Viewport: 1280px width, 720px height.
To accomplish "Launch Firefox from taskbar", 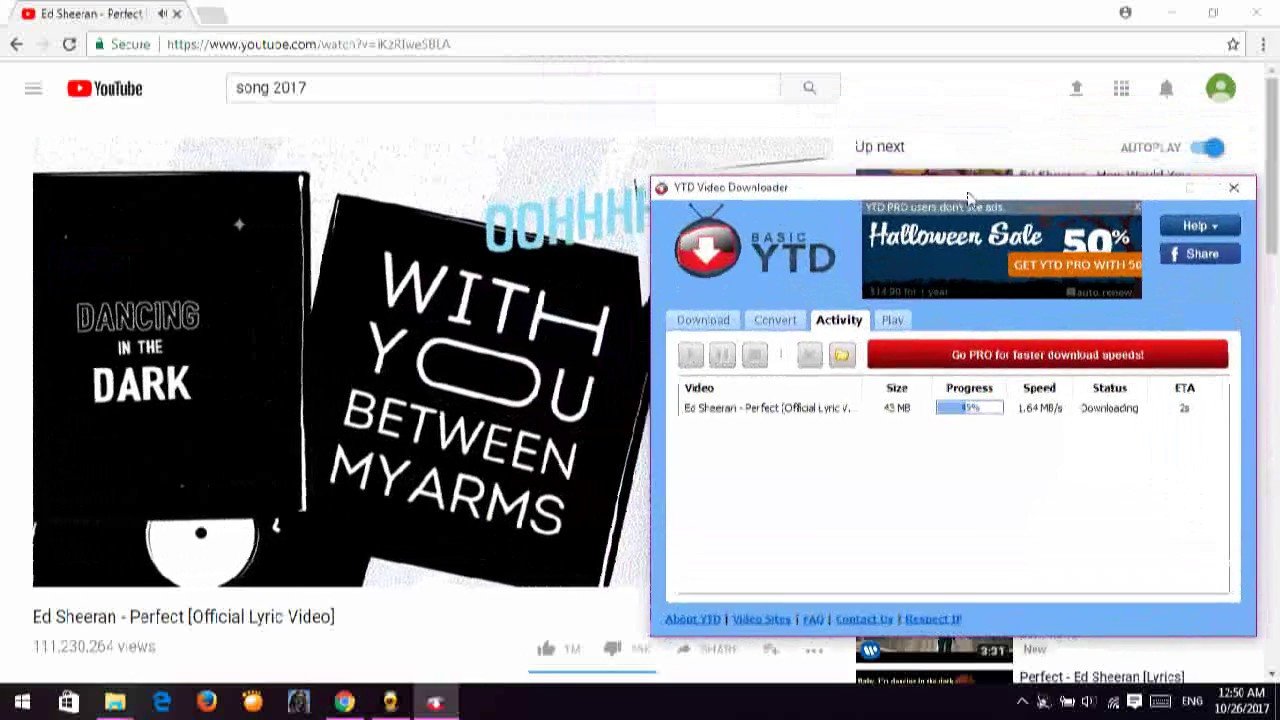I will [207, 702].
